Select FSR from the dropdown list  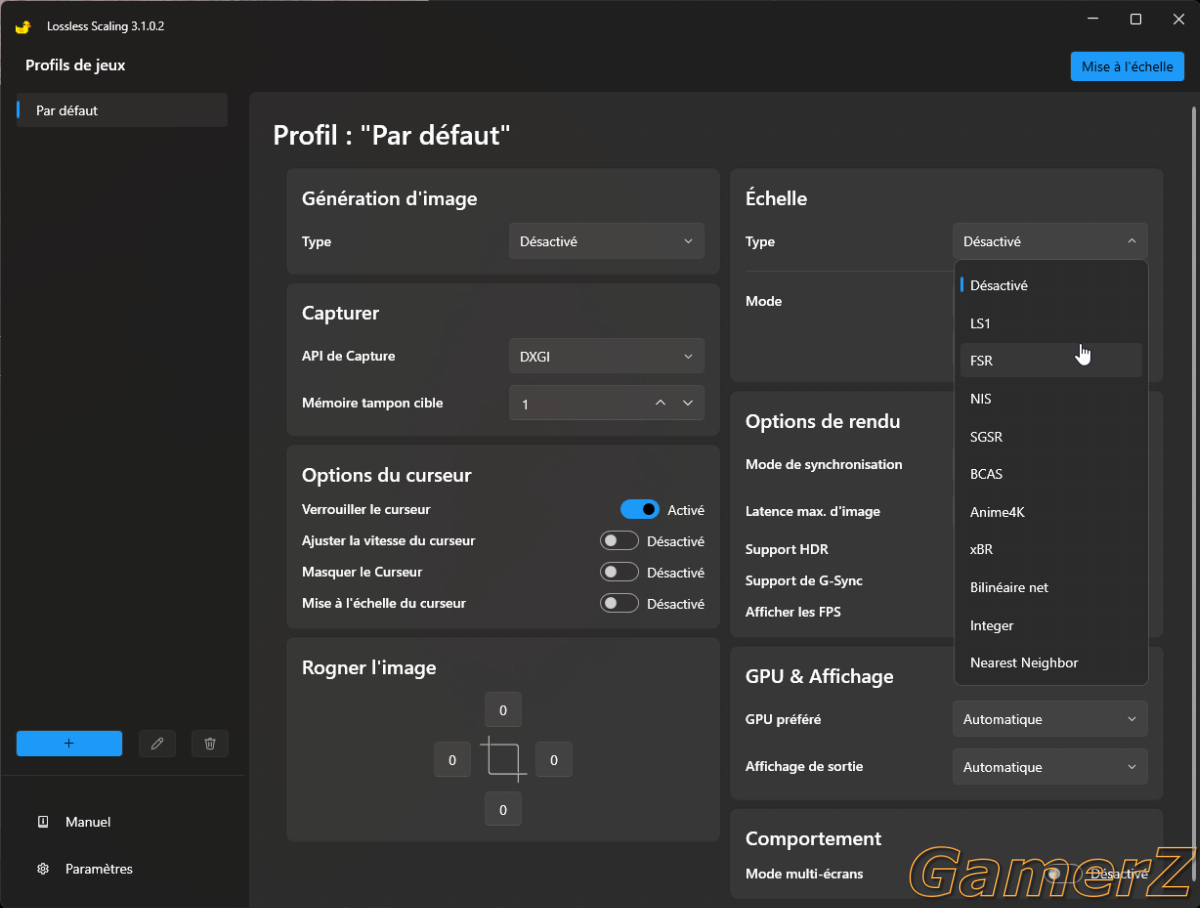coord(1051,360)
